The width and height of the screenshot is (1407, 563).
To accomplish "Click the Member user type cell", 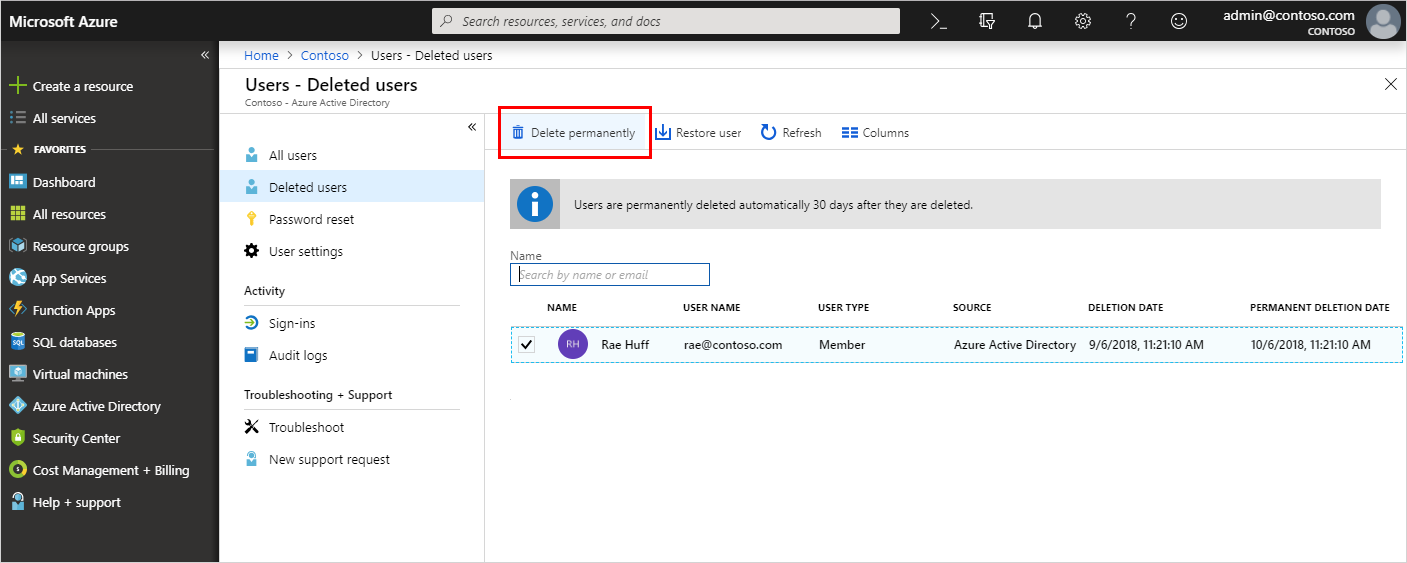I will tap(842, 344).
